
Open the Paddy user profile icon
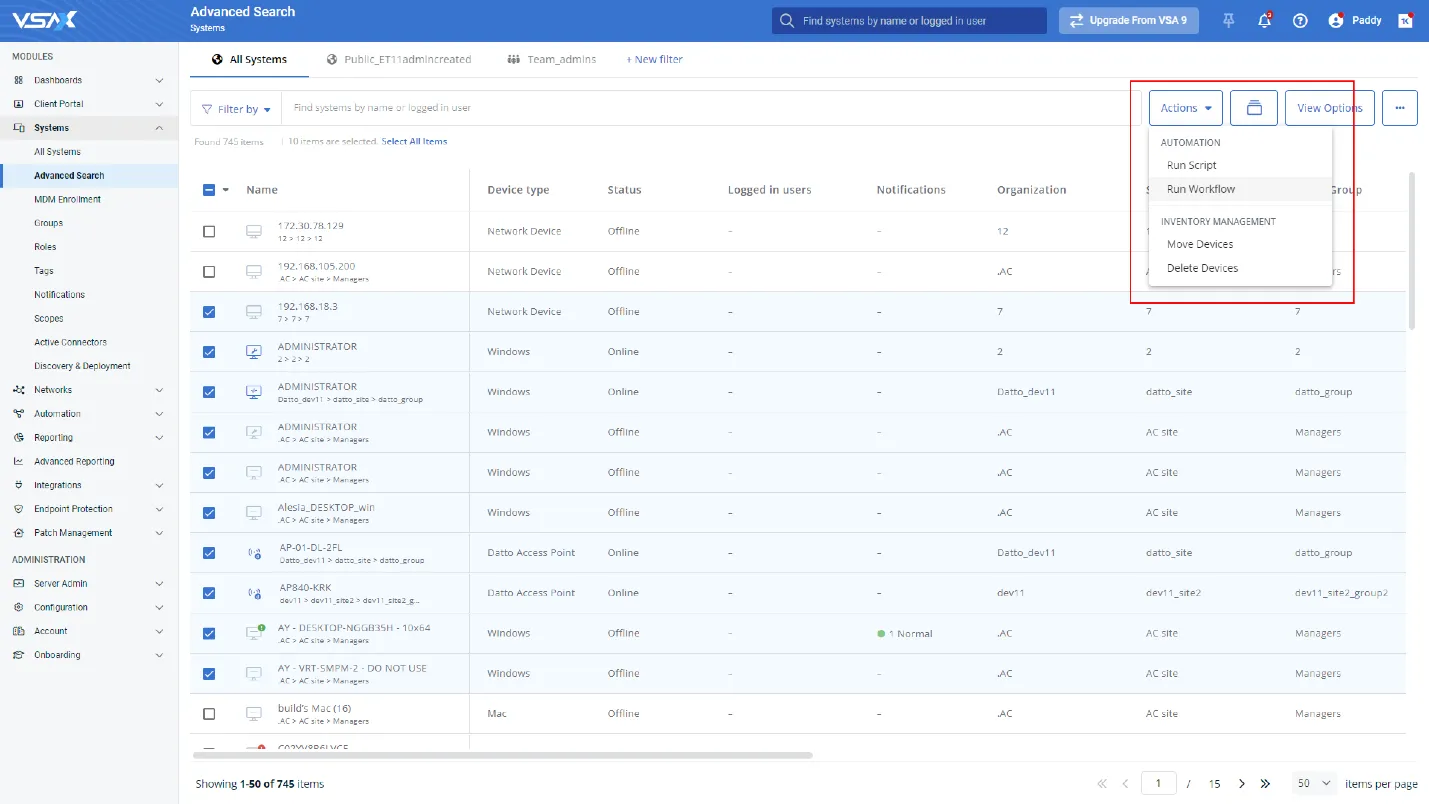1336,21
